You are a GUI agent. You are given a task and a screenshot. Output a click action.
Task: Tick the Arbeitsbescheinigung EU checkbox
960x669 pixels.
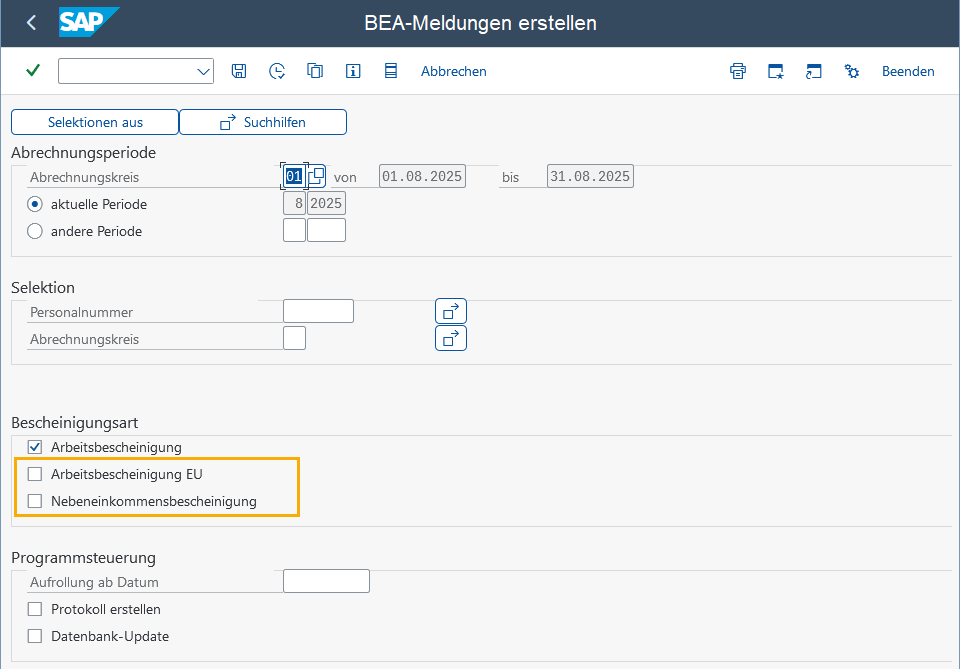35,474
